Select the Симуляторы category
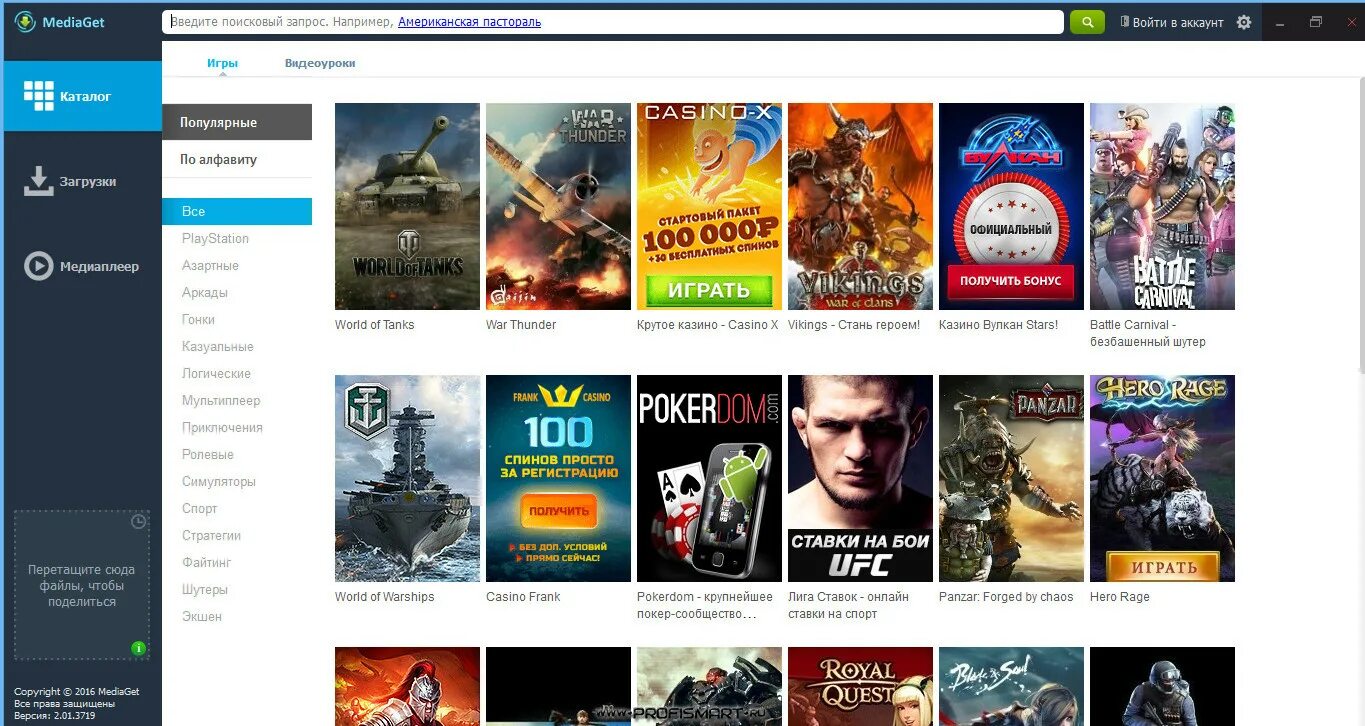Viewport: 1365px width, 726px height. pyautogui.click(x=219, y=481)
